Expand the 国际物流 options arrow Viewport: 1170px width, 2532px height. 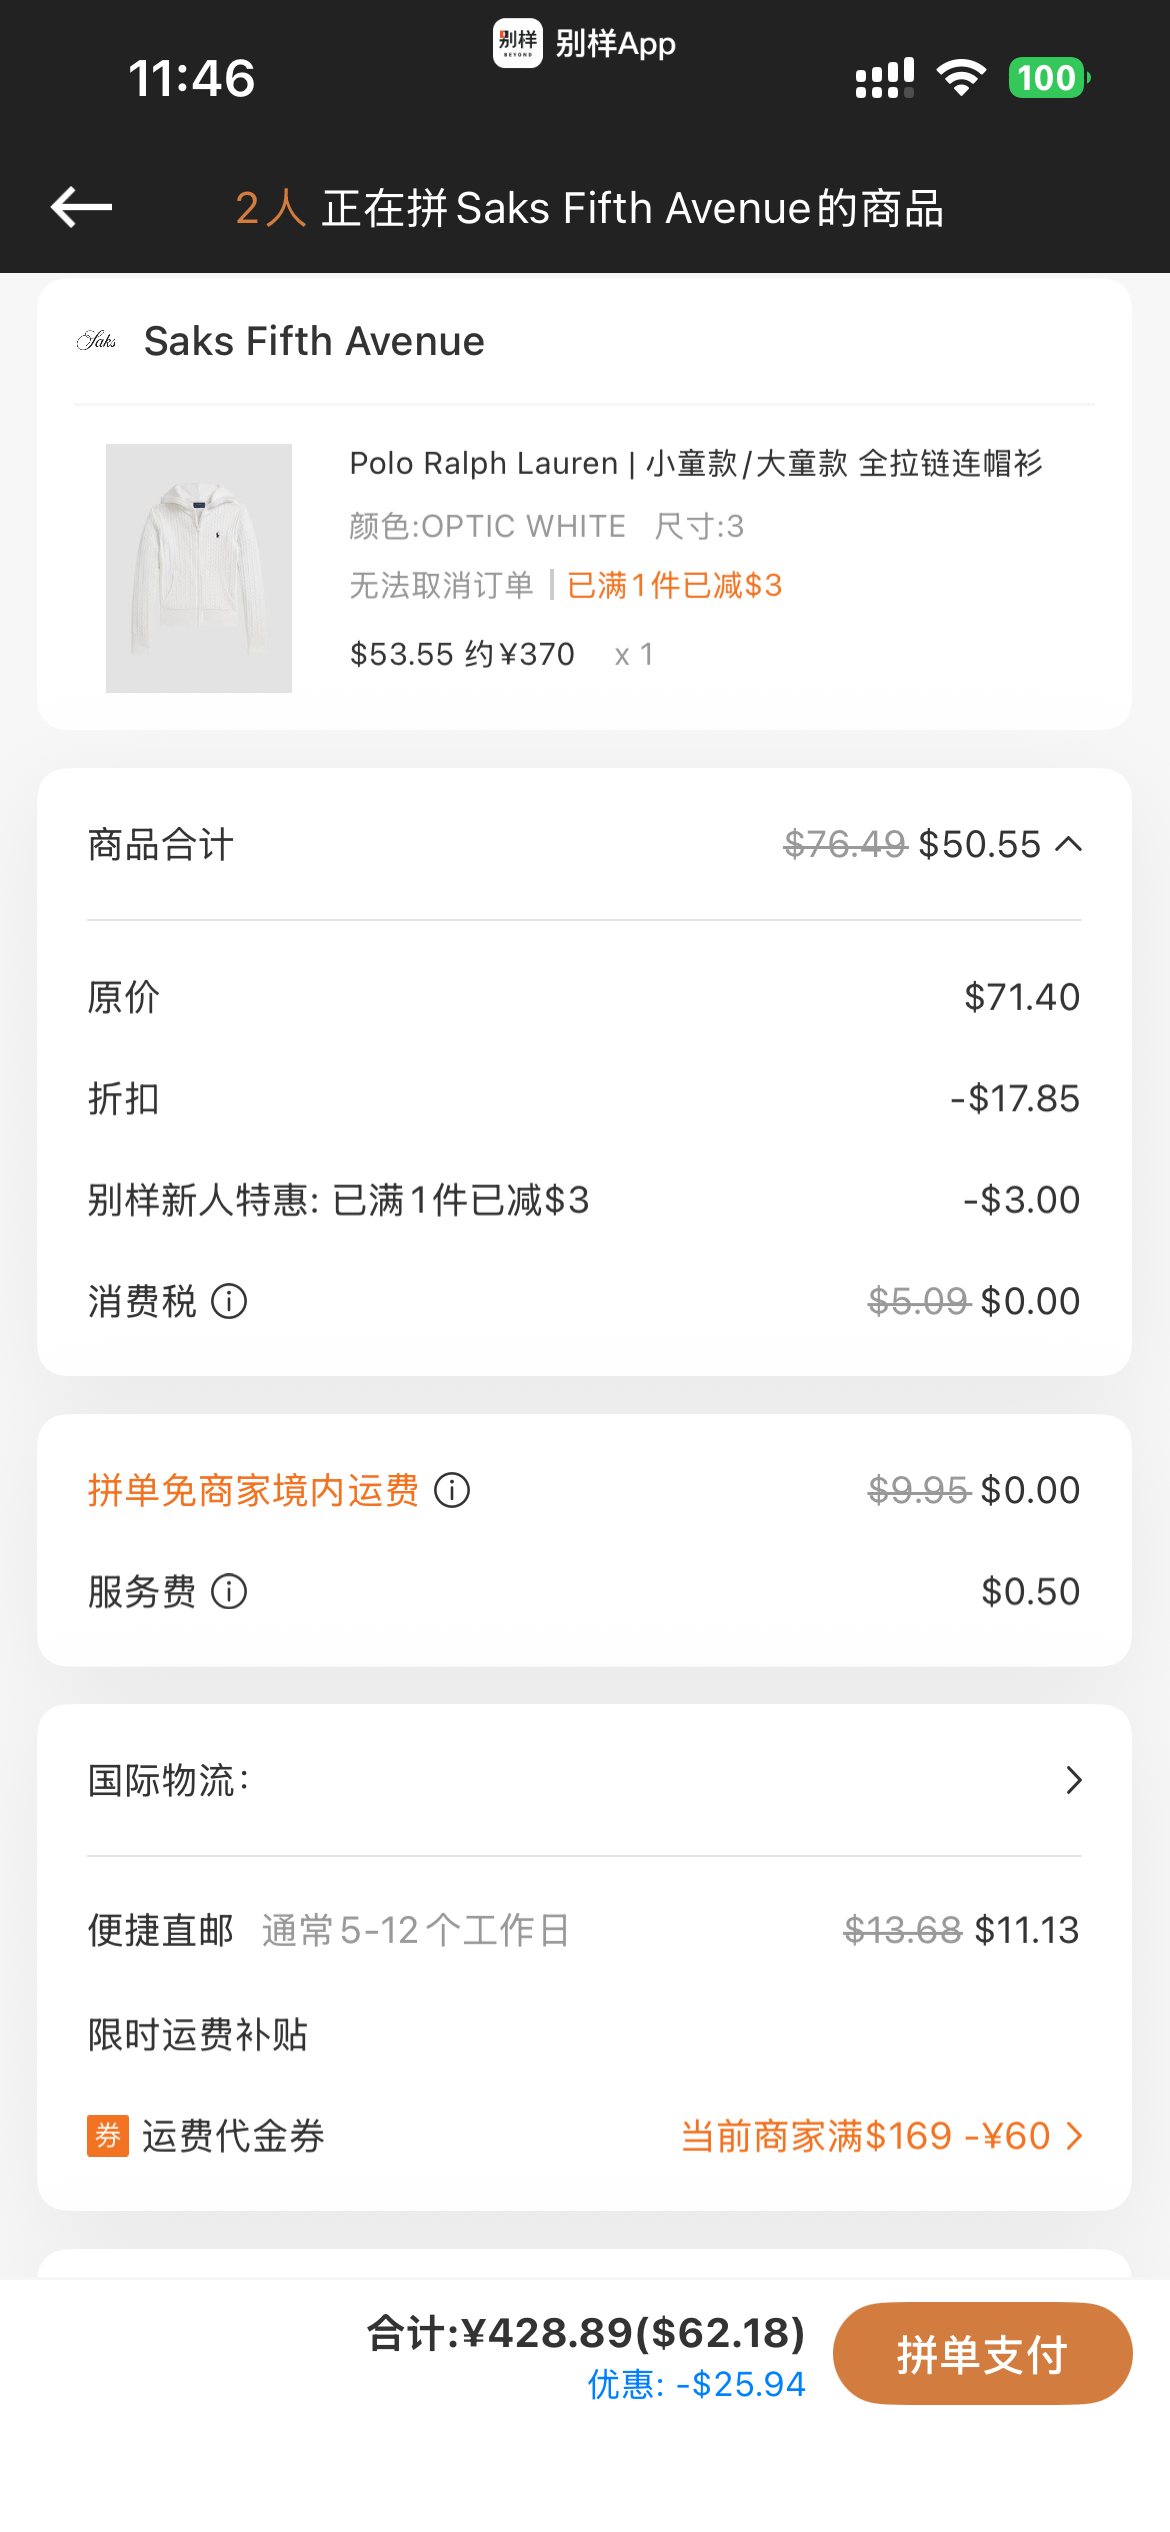(1074, 1780)
